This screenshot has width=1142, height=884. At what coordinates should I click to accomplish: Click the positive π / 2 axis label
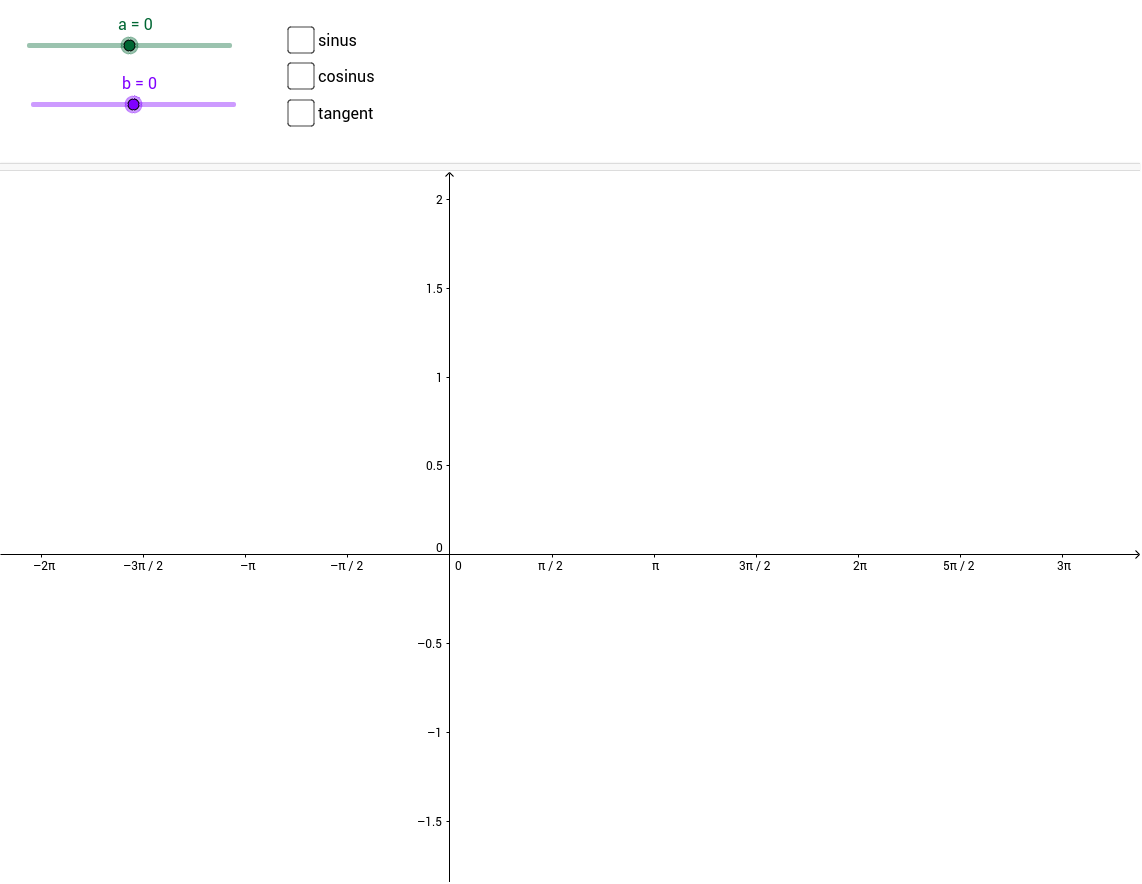[551, 566]
